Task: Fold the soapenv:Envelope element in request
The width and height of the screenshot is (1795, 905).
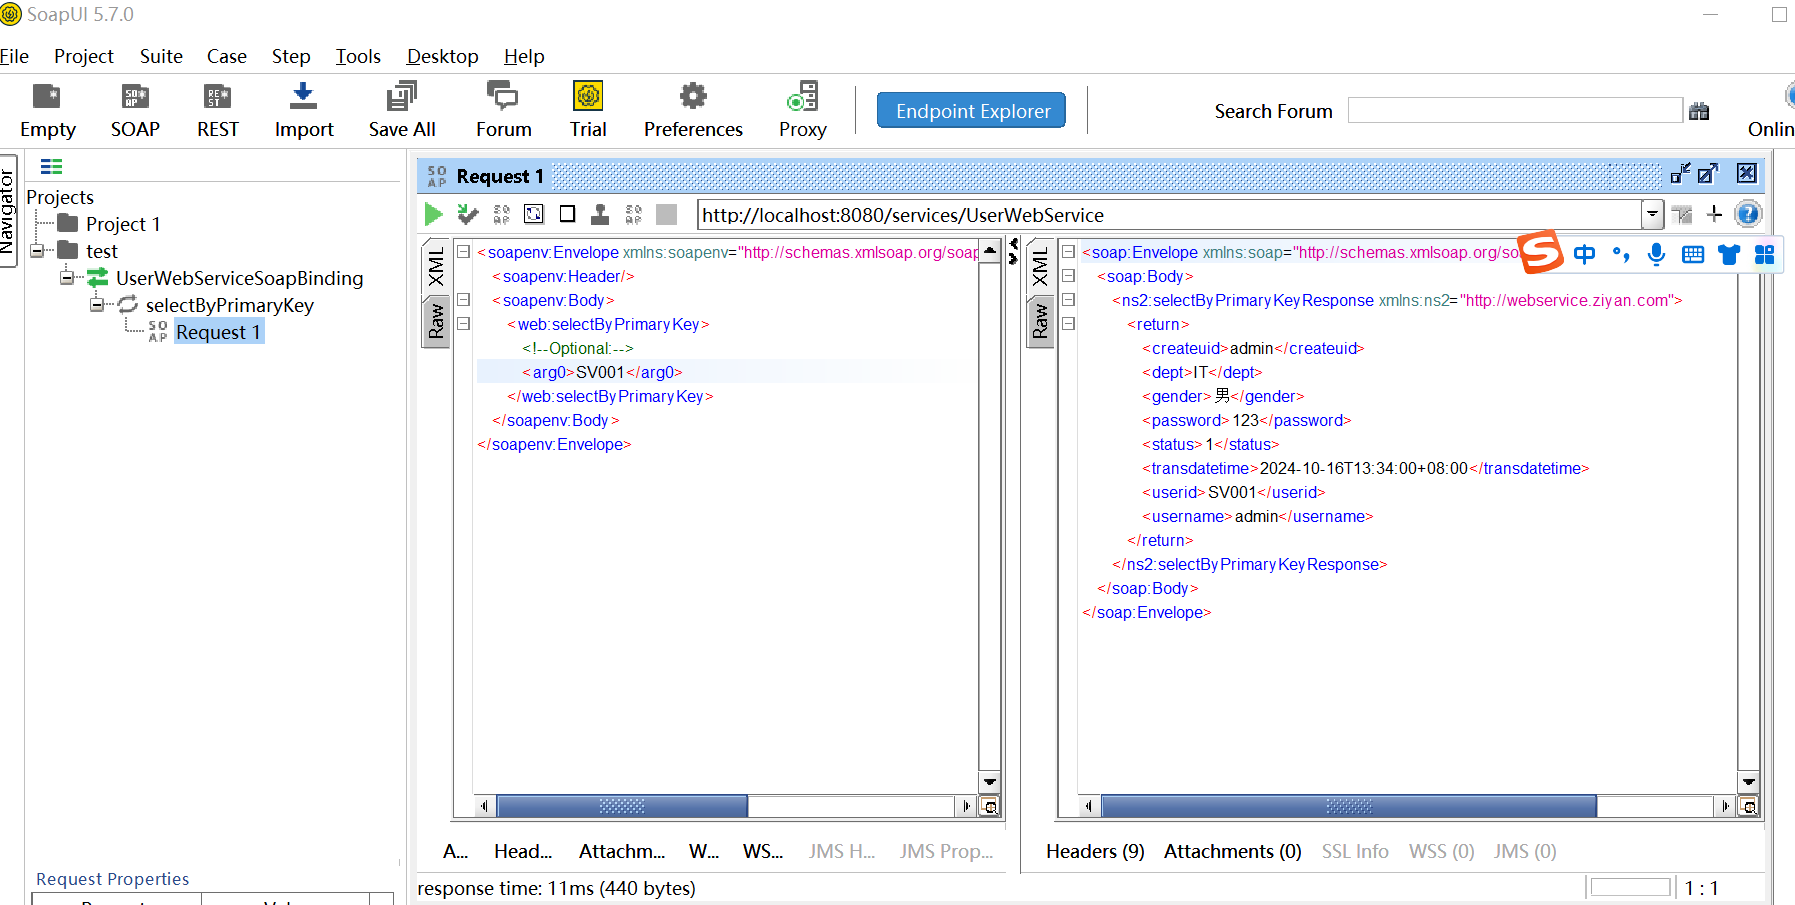Action: [x=464, y=252]
